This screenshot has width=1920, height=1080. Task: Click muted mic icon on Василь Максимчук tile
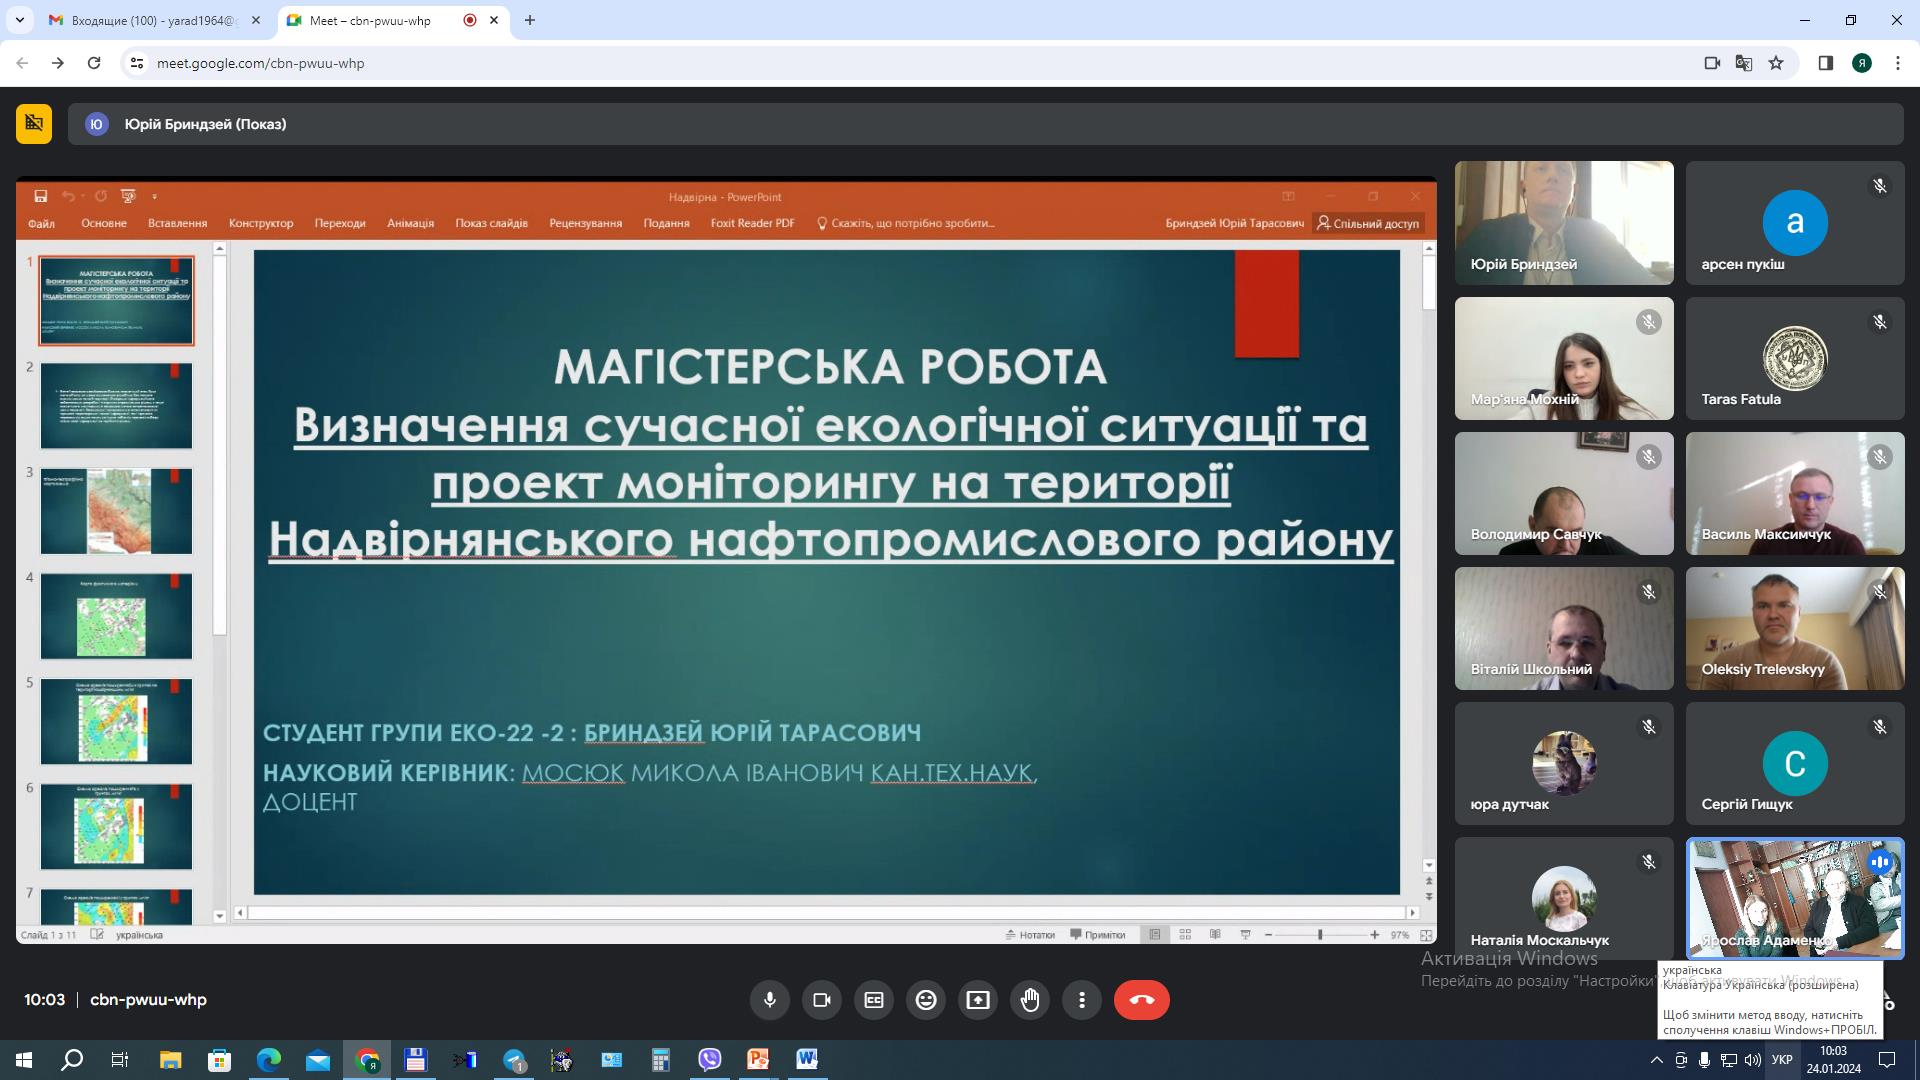[1880, 457]
